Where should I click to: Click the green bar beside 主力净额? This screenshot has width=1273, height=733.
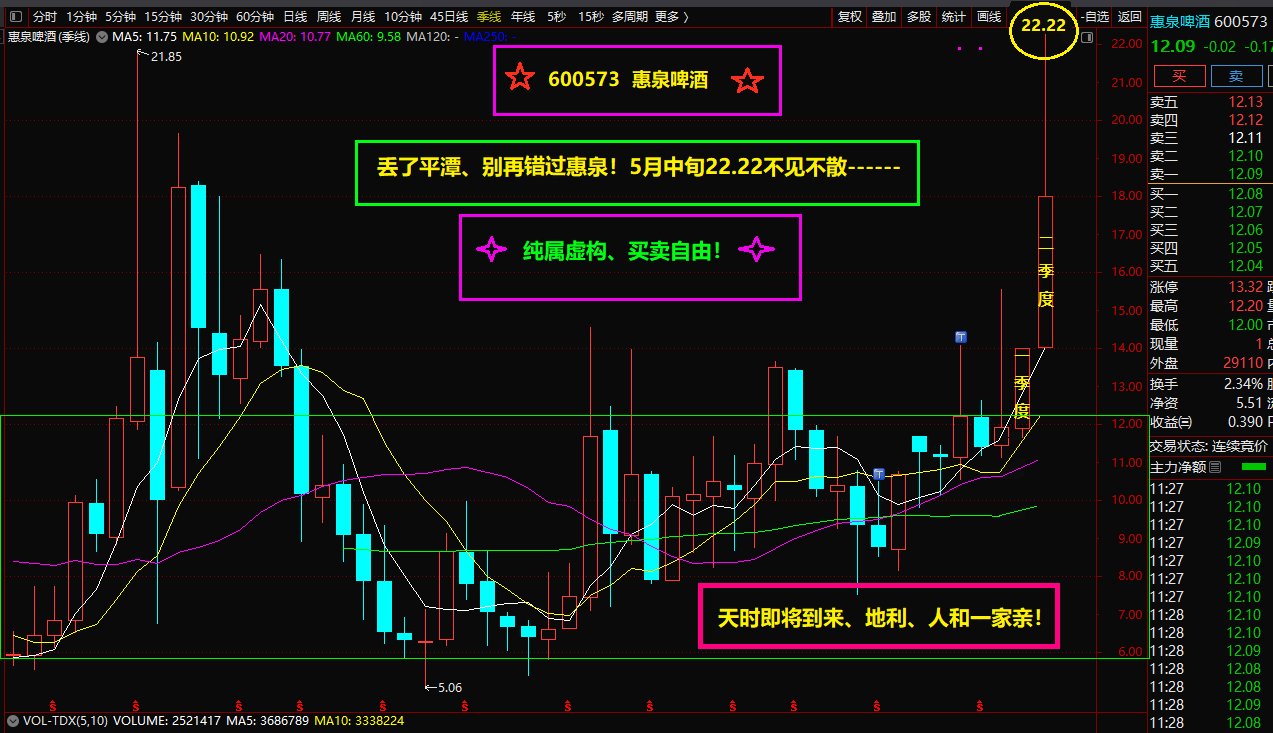click(x=1253, y=467)
